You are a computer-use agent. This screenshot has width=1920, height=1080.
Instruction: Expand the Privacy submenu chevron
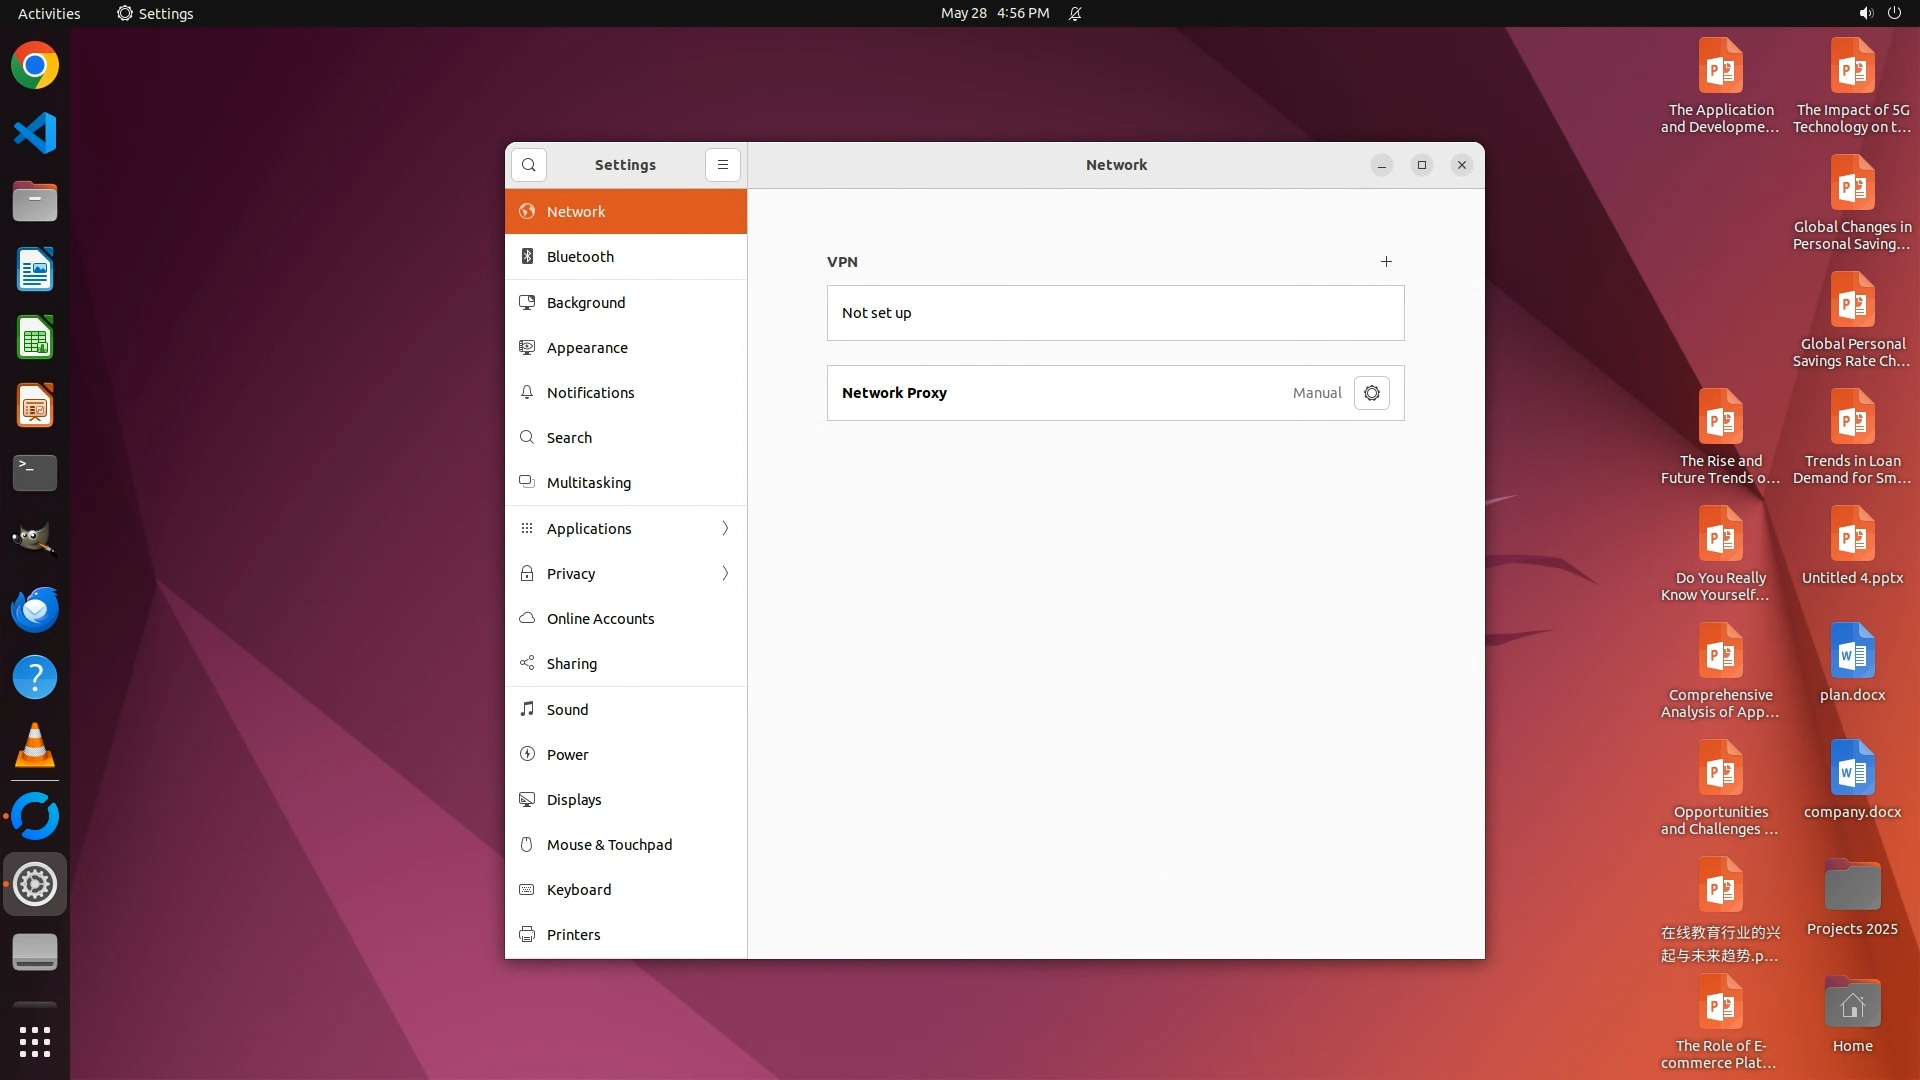[x=725, y=573]
